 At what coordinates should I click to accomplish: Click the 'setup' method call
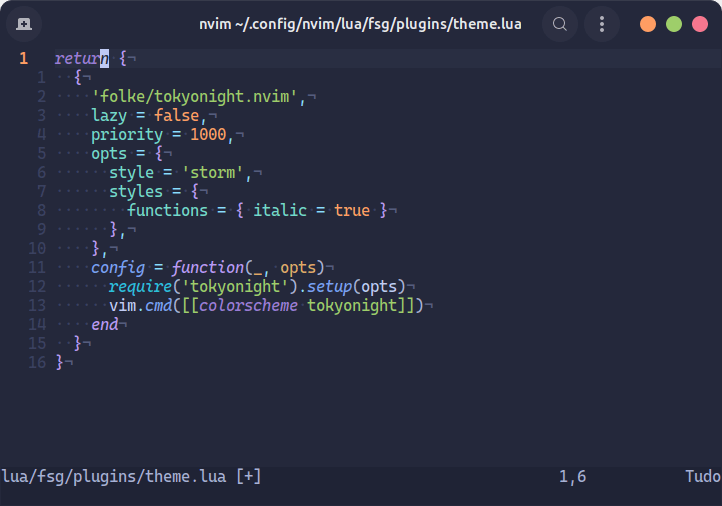coord(329,287)
